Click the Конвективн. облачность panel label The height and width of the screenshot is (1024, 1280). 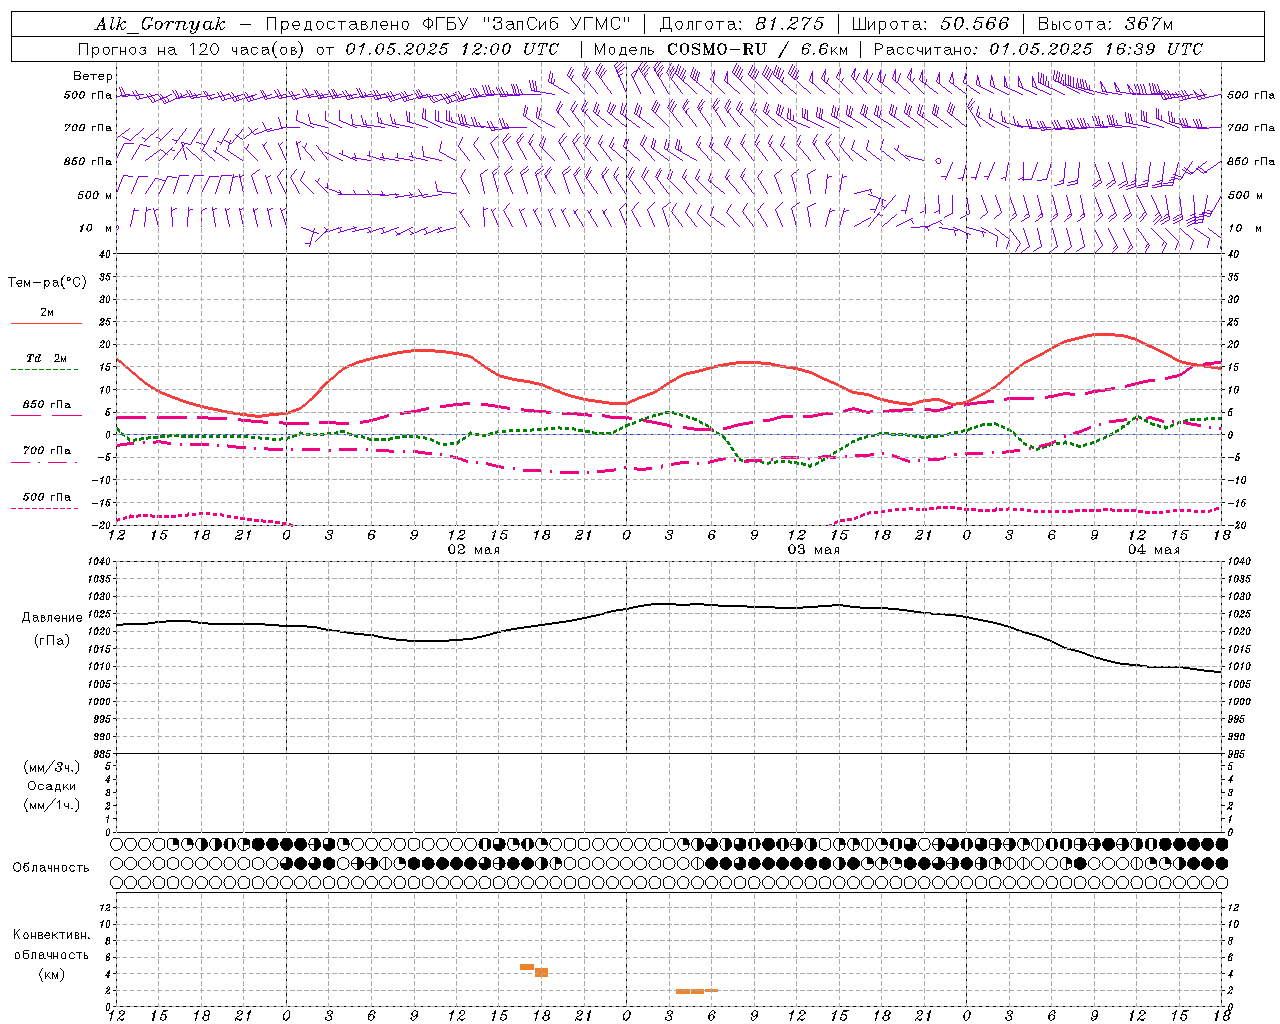point(51,944)
